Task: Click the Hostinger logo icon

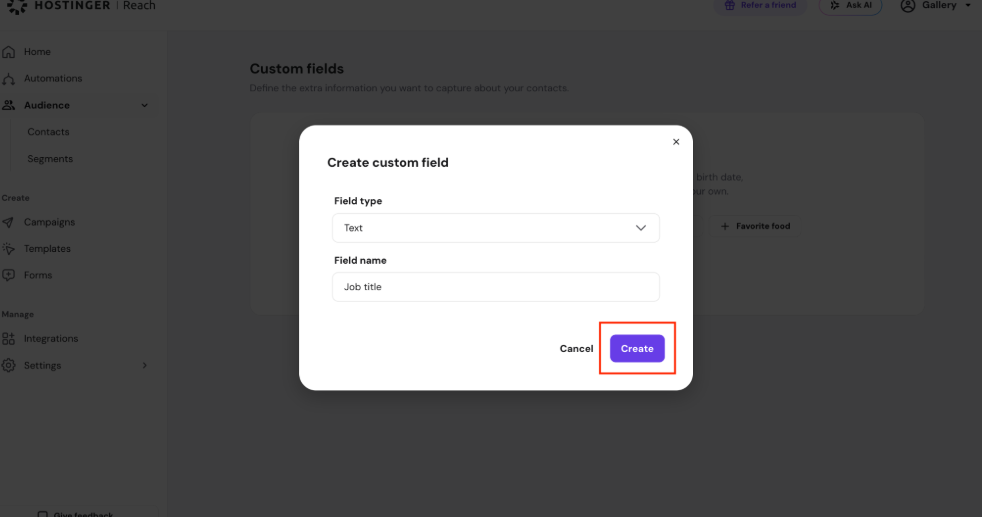Action: 17,6
